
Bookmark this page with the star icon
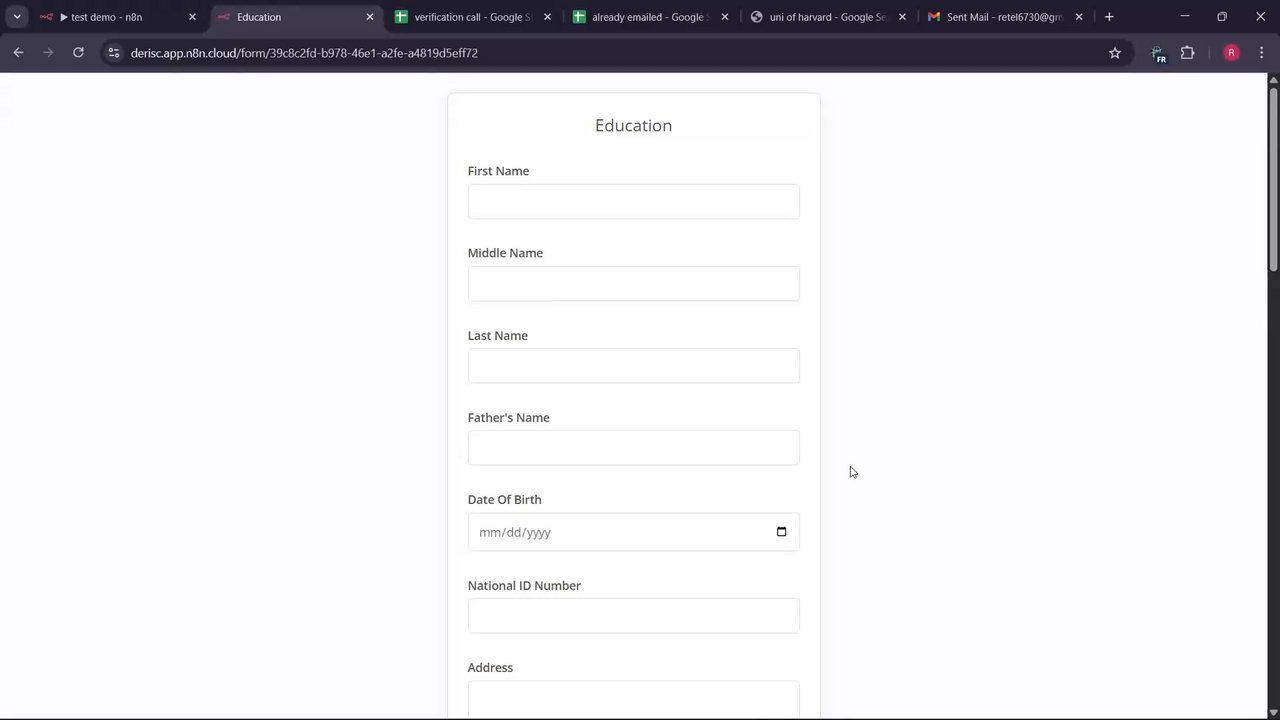[x=1115, y=53]
